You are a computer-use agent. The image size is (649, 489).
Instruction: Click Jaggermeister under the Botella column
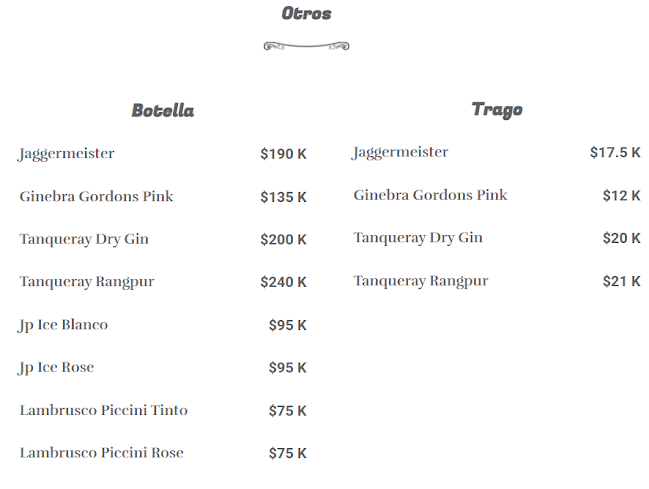click(x=67, y=154)
